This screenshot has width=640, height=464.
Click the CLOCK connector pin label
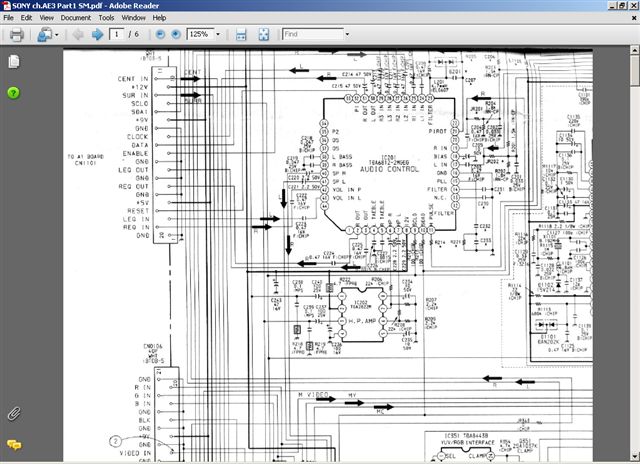138,137
